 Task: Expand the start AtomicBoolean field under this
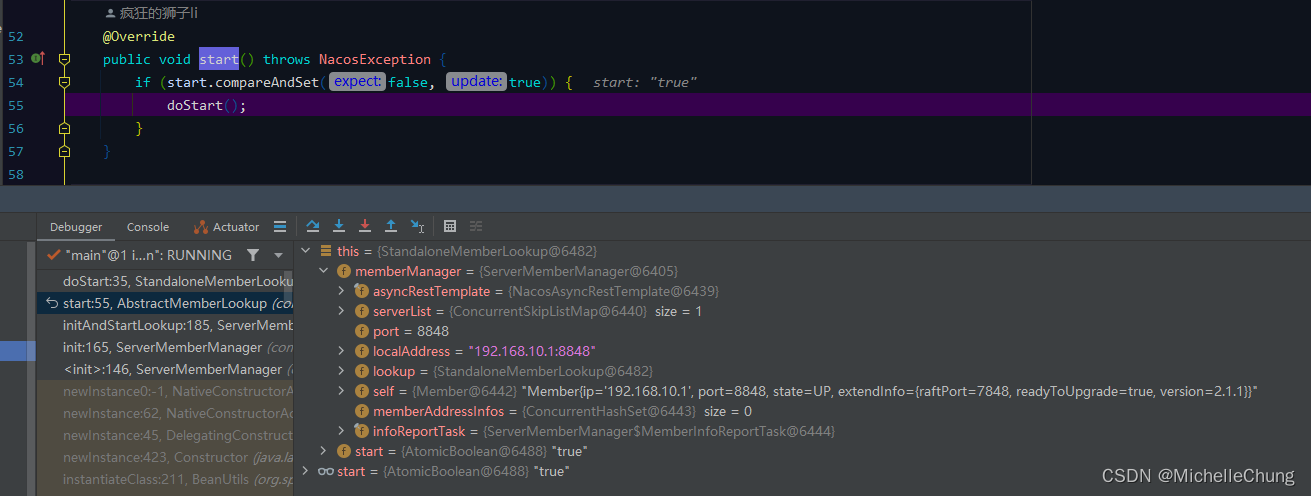tap(323, 451)
